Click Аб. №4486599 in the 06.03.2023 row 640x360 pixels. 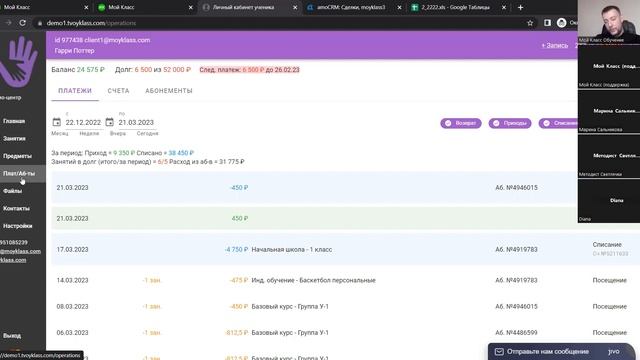click(516, 333)
